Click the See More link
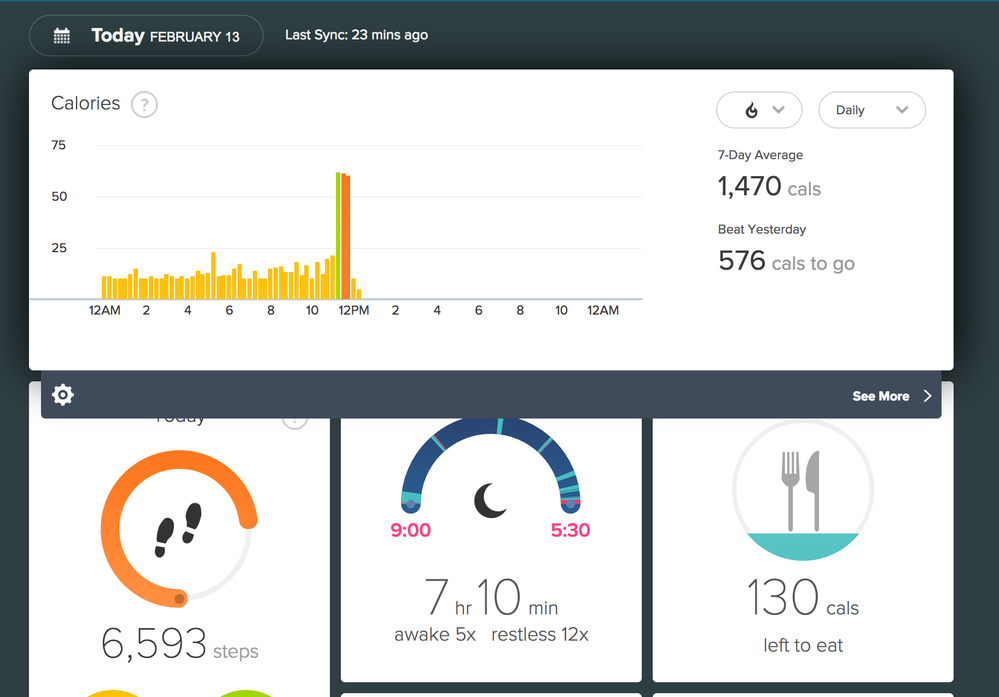 (880, 396)
